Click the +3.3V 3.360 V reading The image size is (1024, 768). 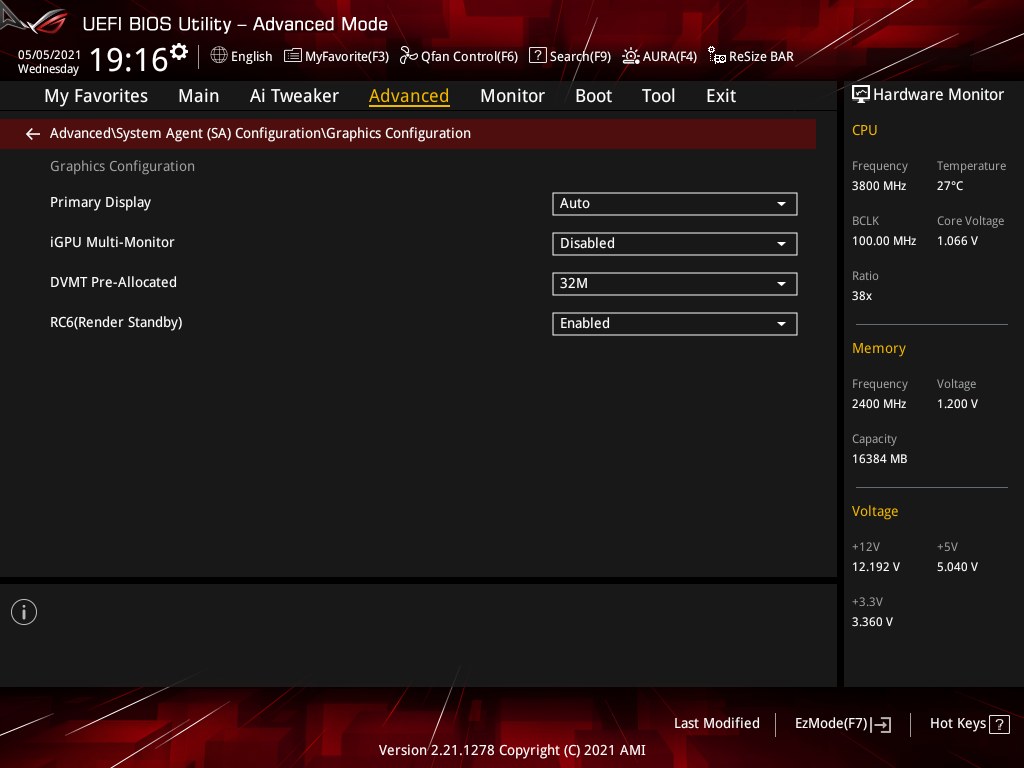click(872, 622)
